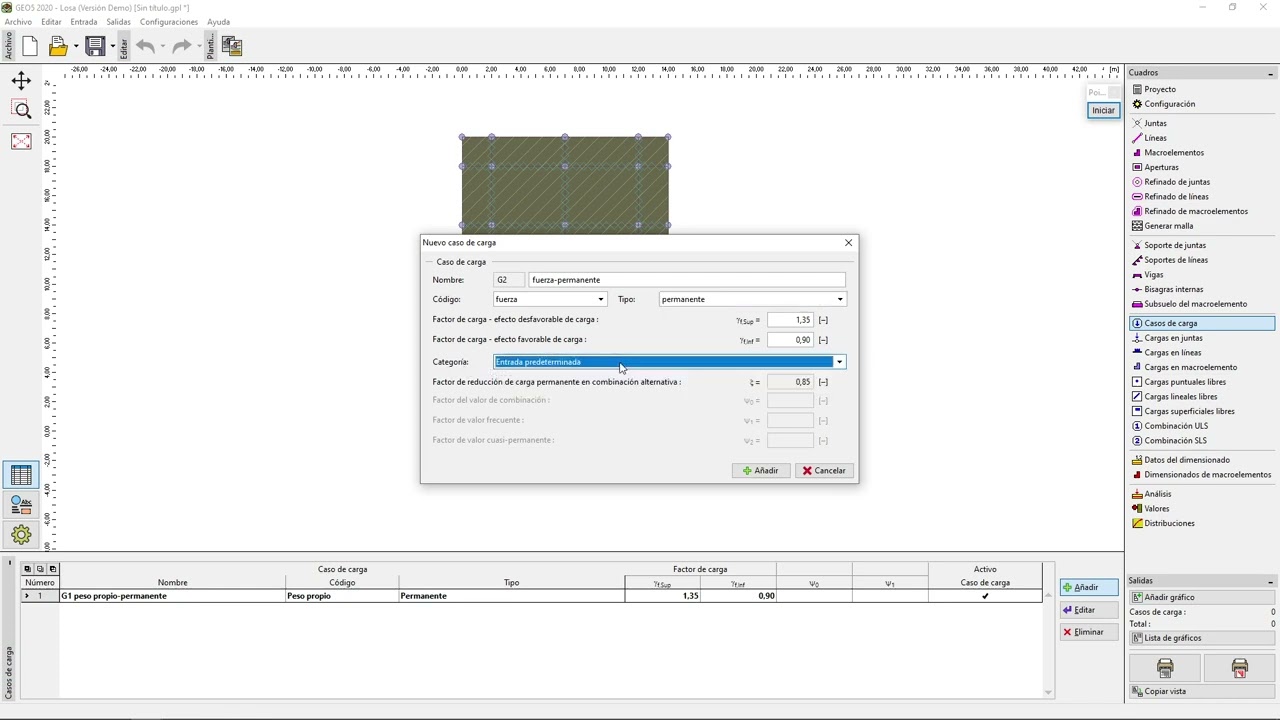1280x720 pixels.
Task: Open the Lista de gráficos
Action: (x=1202, y=638)
